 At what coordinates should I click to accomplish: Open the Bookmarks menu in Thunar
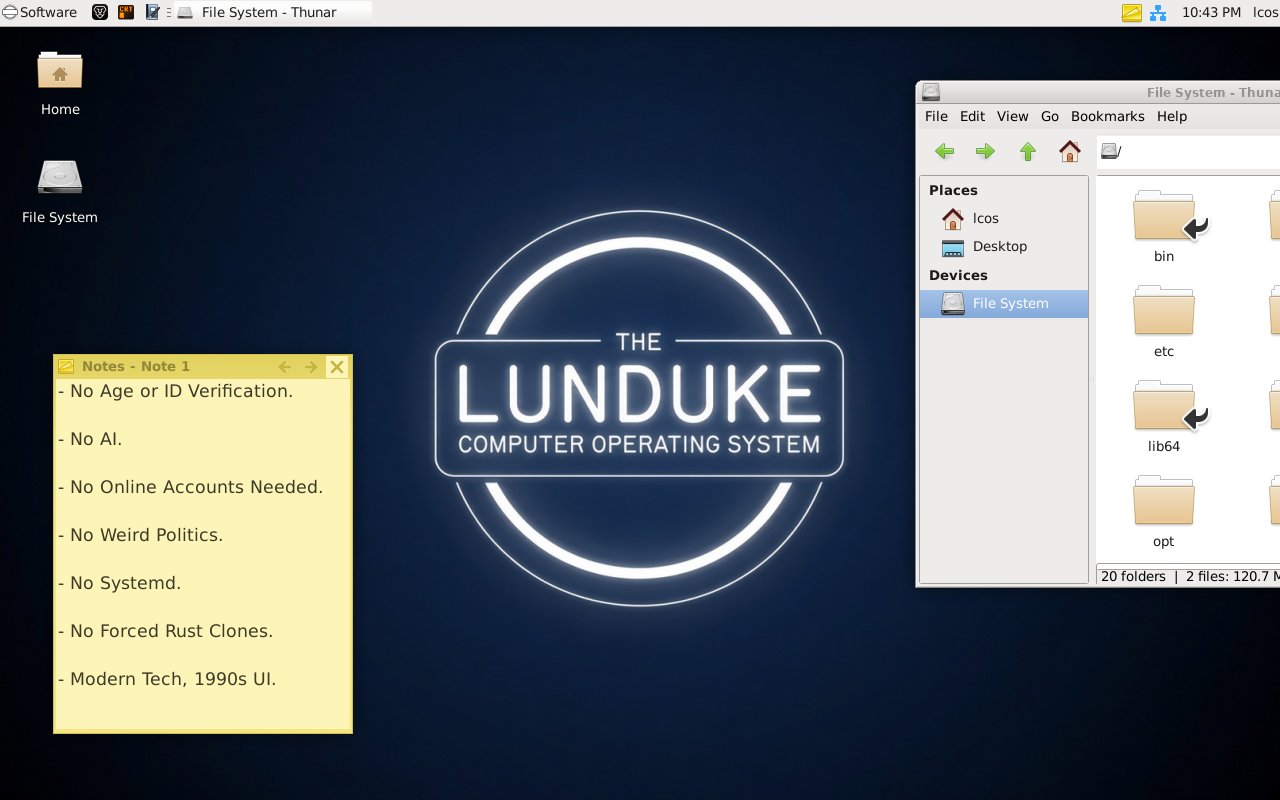[x=1107, y=116]
